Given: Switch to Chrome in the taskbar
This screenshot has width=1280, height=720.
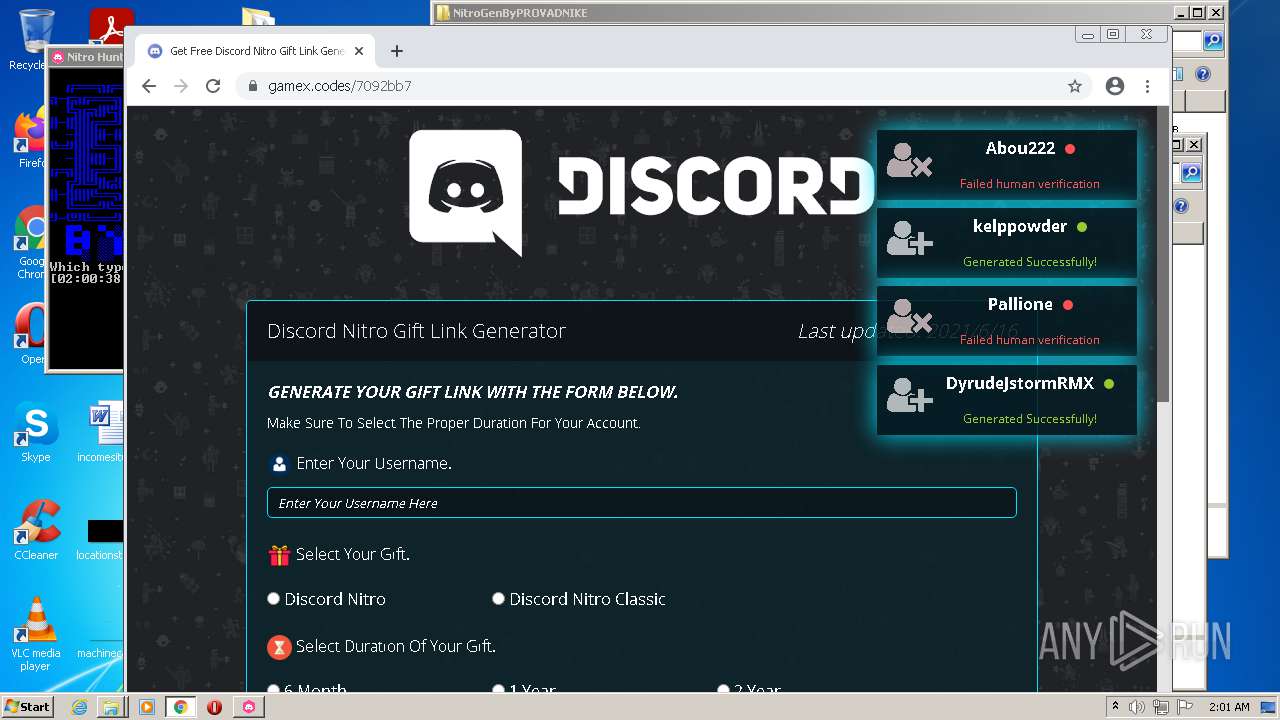Looking at the screenshot, I should click(x=180, y=707).
